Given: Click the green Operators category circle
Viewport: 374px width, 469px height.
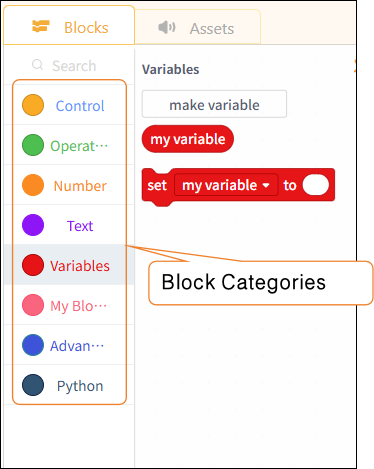Looking at the screenshot, I should pyautogui.click(x=33, y=145).
